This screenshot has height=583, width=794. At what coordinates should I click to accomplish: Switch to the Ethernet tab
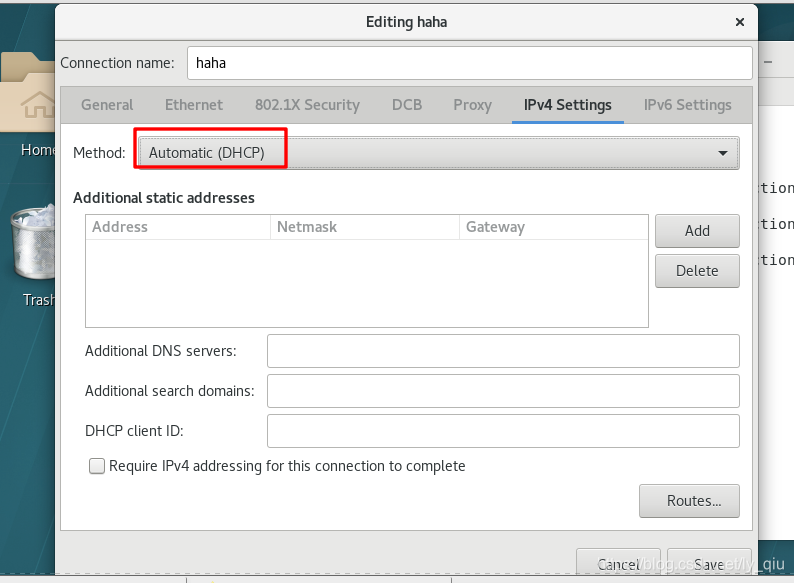193,105
